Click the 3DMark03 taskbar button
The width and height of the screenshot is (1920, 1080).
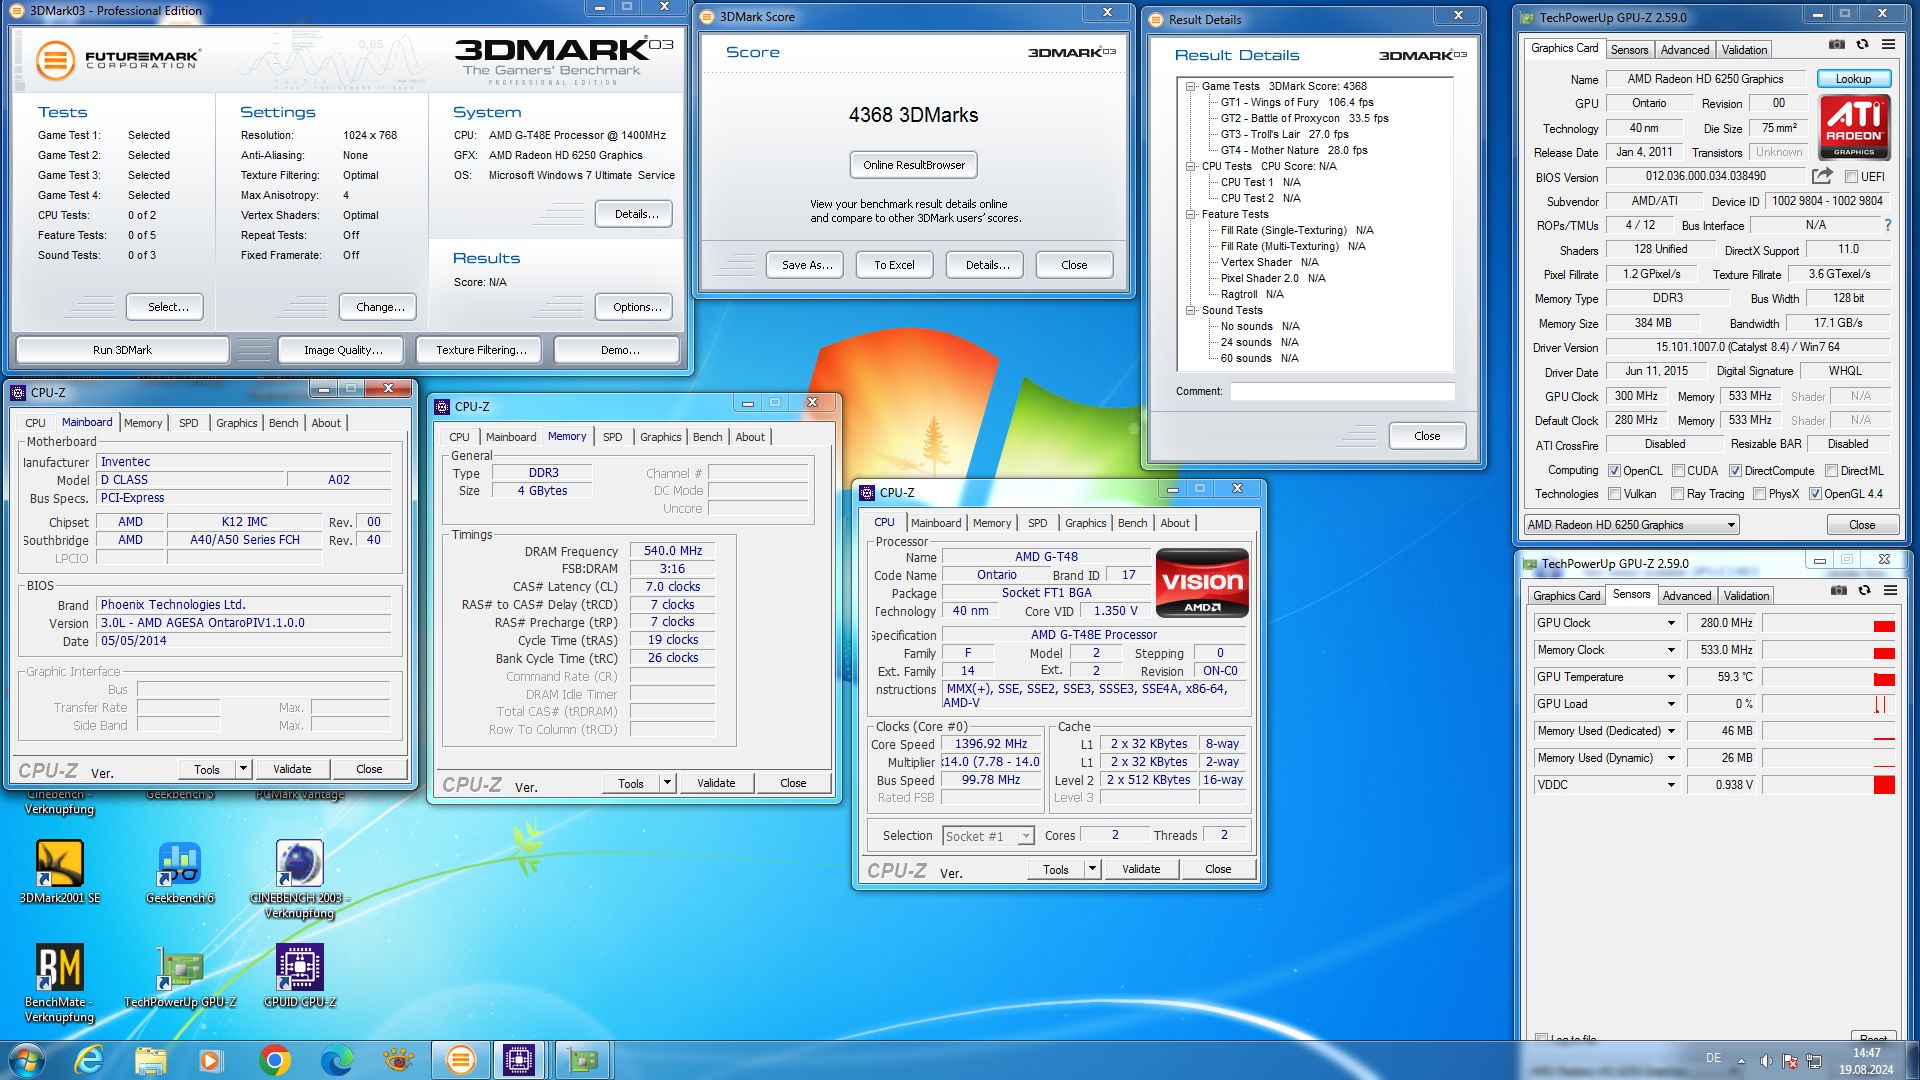tap(460, 1060)
